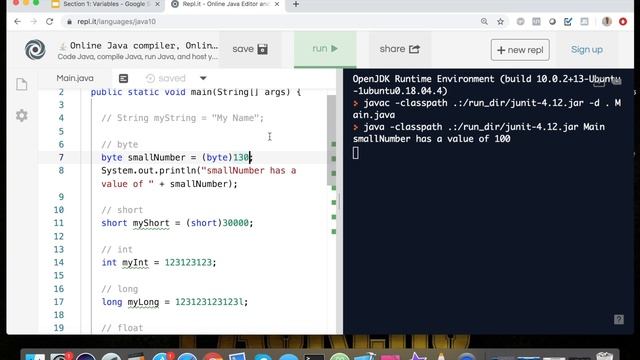The height and width of the screenshot is (360, 640).
Task: Click the code formatter icon beside Main.java
Action: [x=123, y=78]
